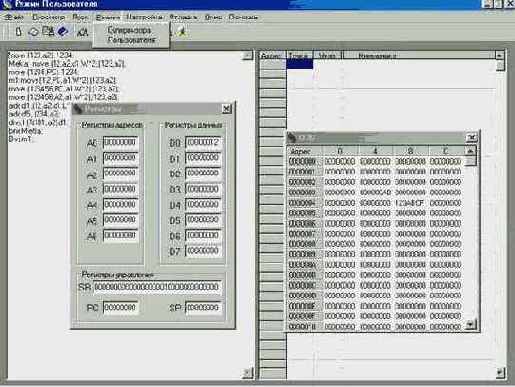Viewport: 515px width, 387px height.
Task: Click the code editor scroll down arrow
Action: (x=248, y=372)
